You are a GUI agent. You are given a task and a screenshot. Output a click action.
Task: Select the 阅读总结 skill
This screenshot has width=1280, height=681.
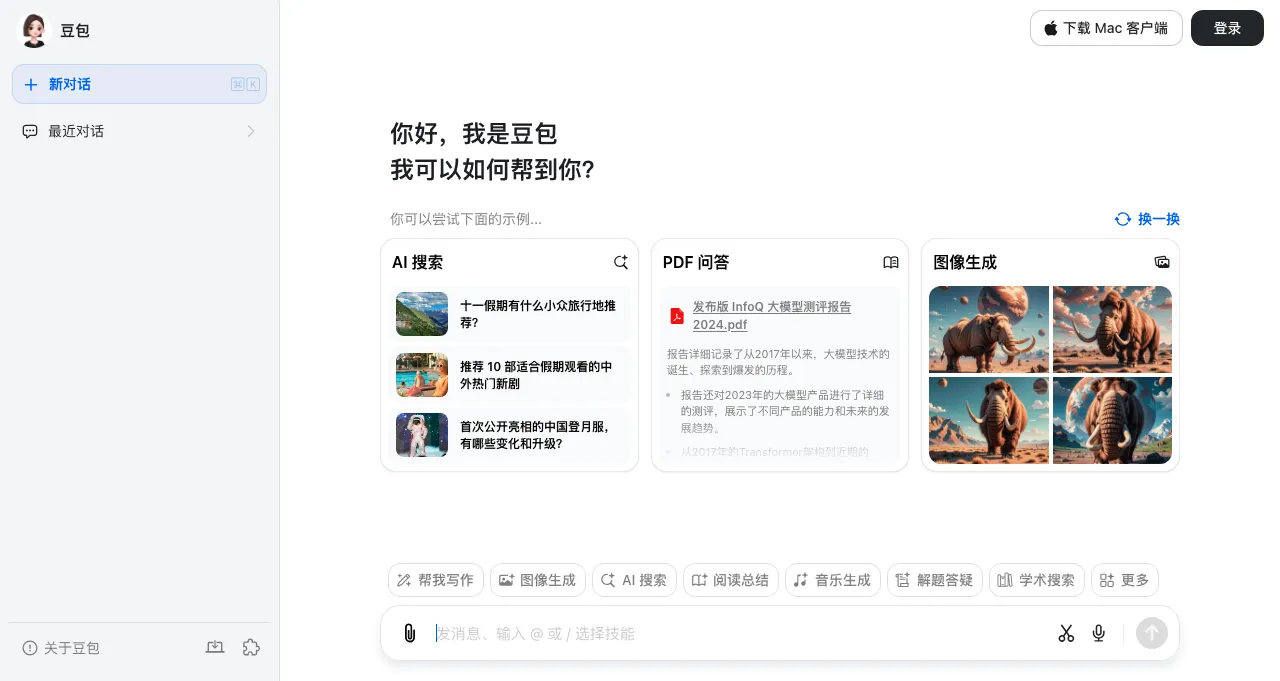pos(731,580)
